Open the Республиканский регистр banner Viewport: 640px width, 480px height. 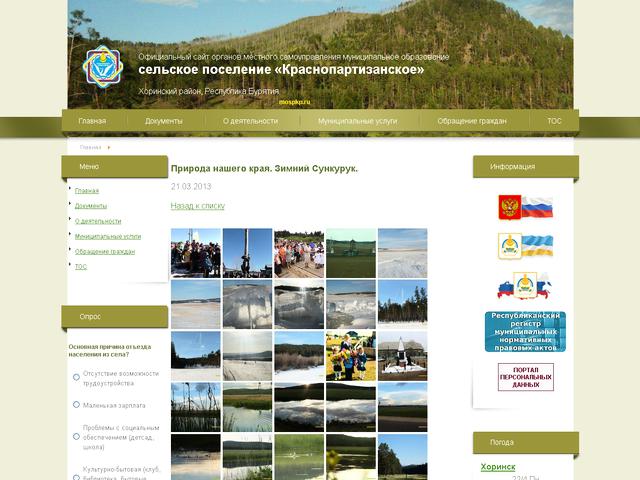[x=525, y=331]
